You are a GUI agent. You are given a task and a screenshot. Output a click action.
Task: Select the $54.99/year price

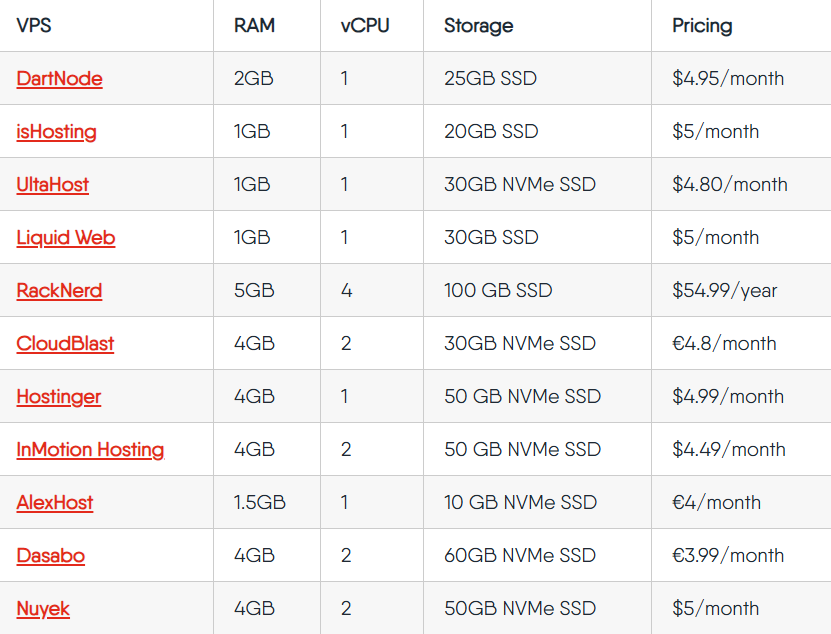point(724,290)
